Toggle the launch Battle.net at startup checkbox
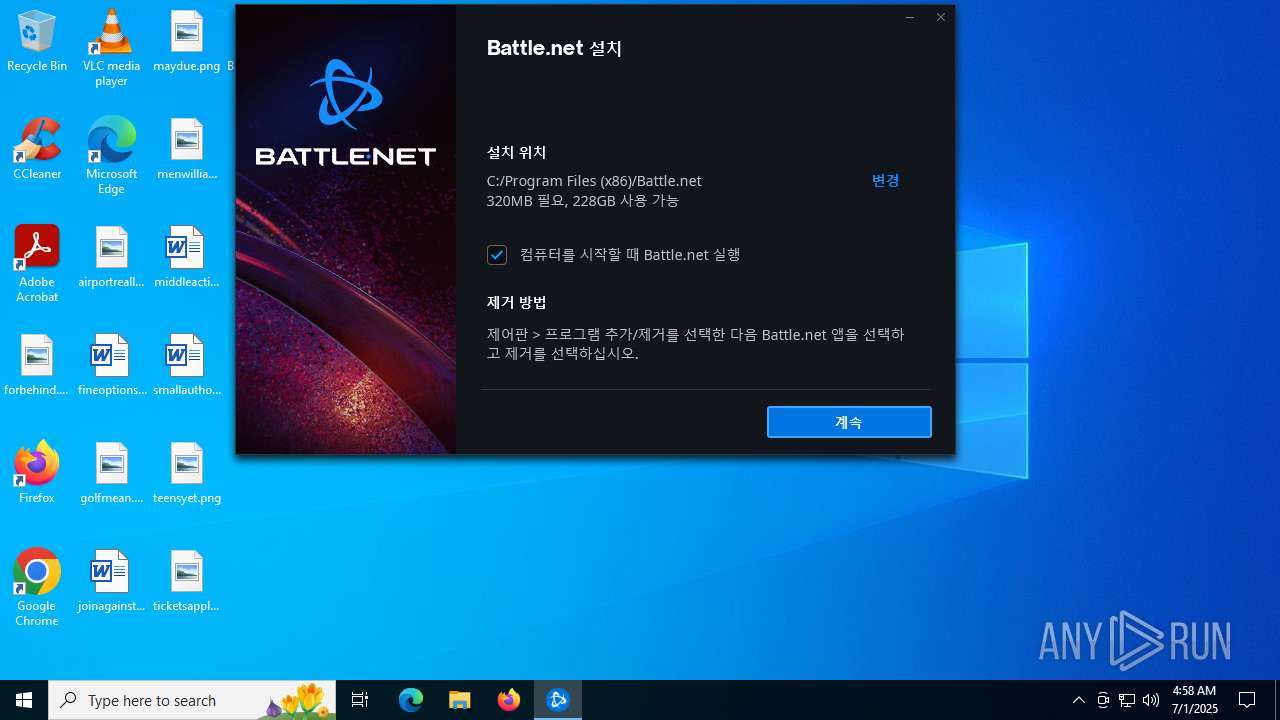This screenshot has width=1280, height=720. pos(497,255)
